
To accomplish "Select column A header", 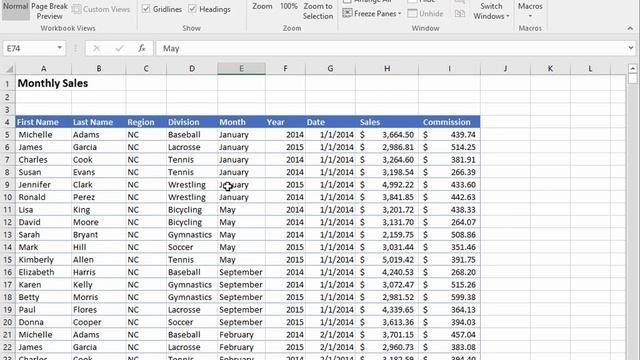I will pos(43,69).
